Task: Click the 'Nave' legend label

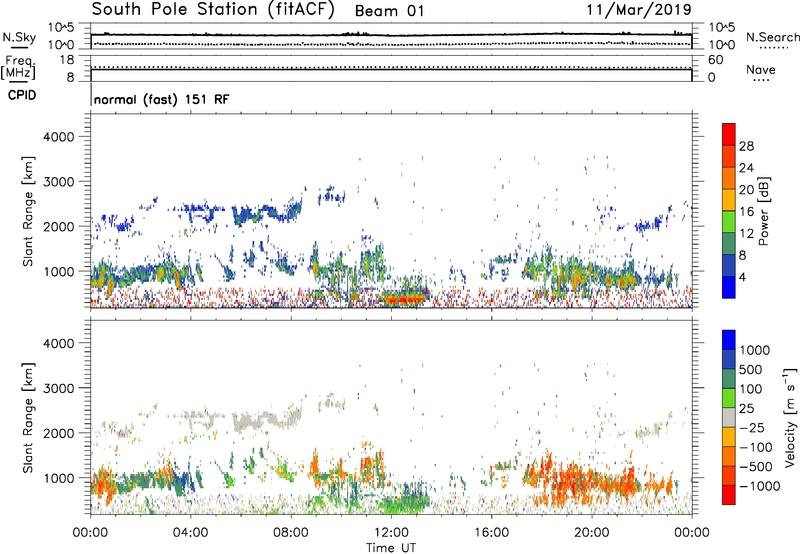Action: click(761, 70)
